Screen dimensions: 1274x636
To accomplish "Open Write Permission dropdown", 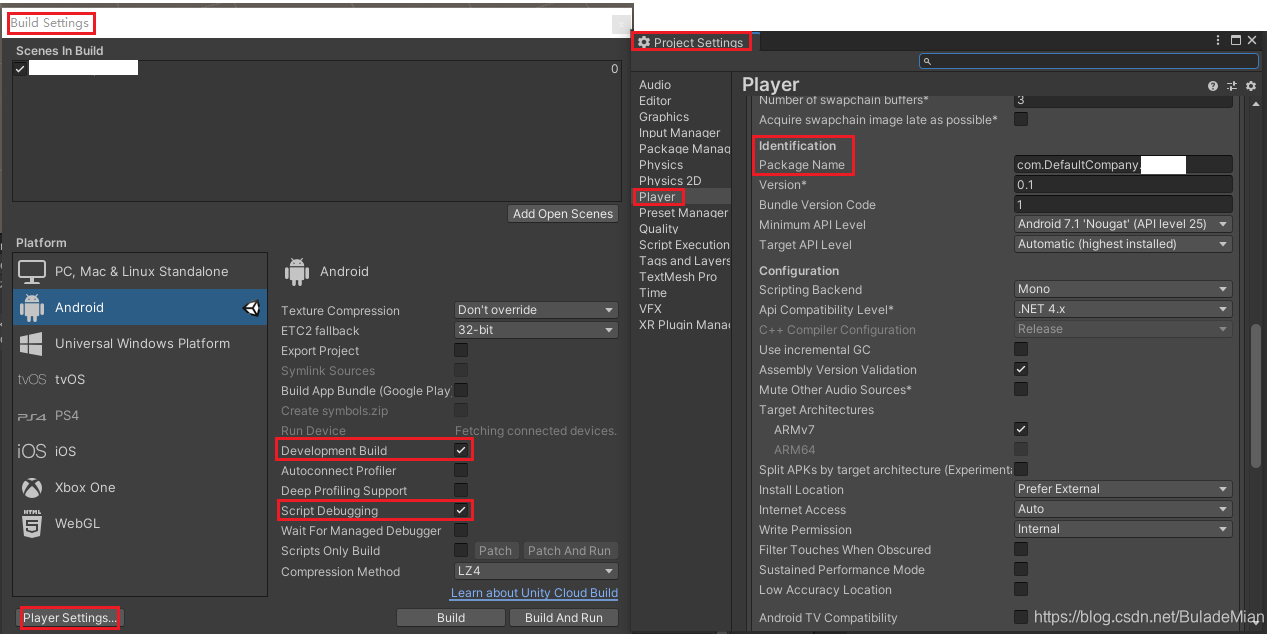I will click(x=1123, y=529).
